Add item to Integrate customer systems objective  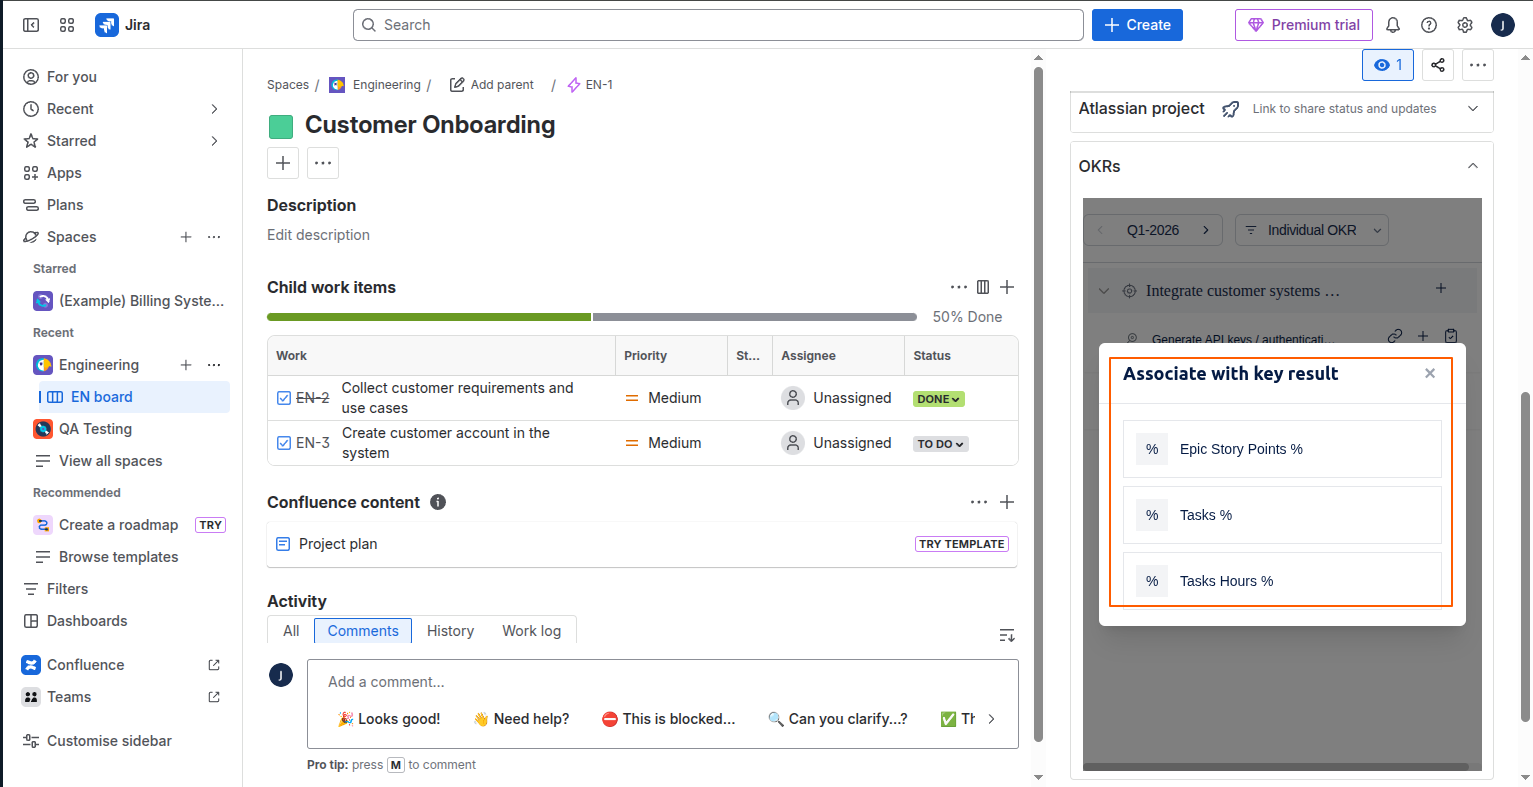1441,288
